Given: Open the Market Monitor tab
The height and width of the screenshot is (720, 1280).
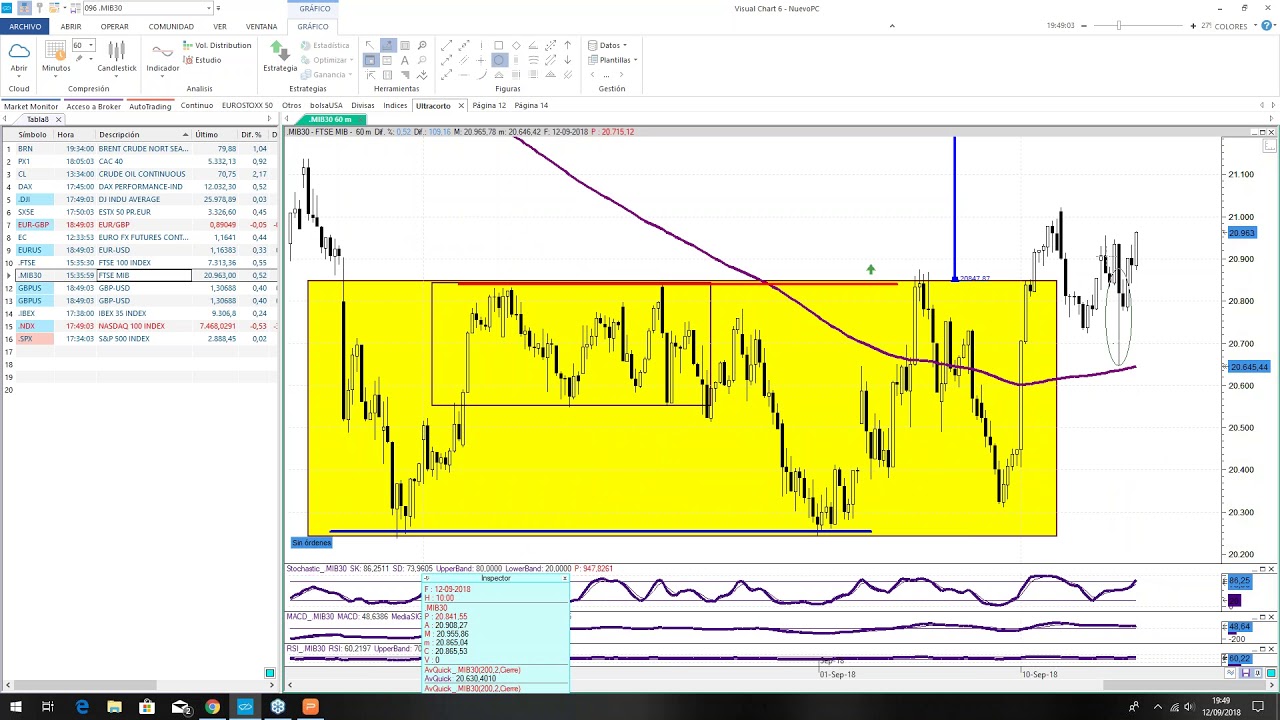Looking at the screenshot, I should [x=31, y=106].
